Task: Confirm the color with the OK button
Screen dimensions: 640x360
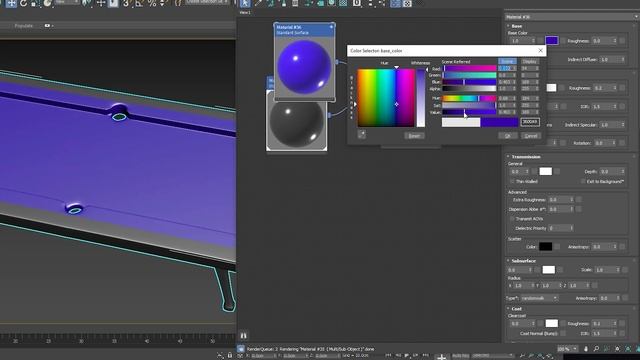Action: click(x=507, y=136)
